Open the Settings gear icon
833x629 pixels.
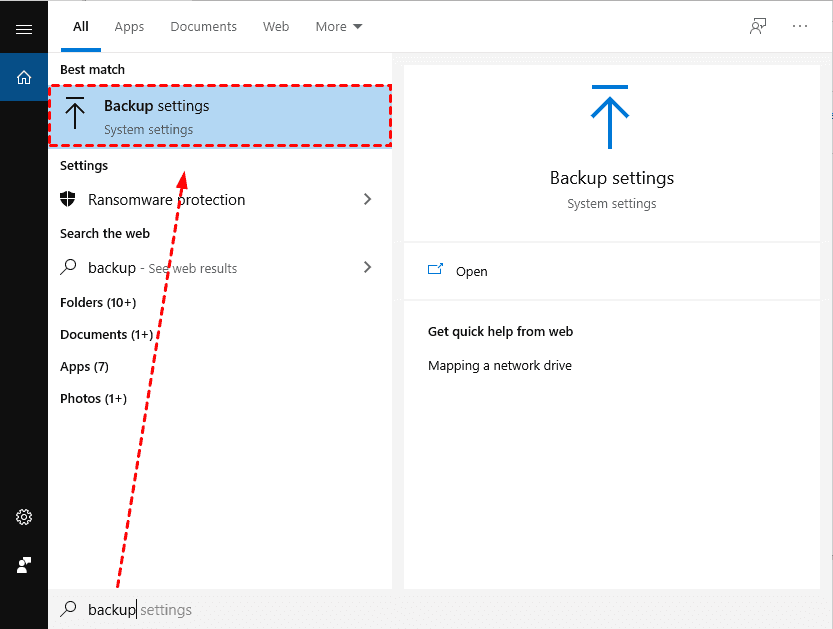(24, 517)
